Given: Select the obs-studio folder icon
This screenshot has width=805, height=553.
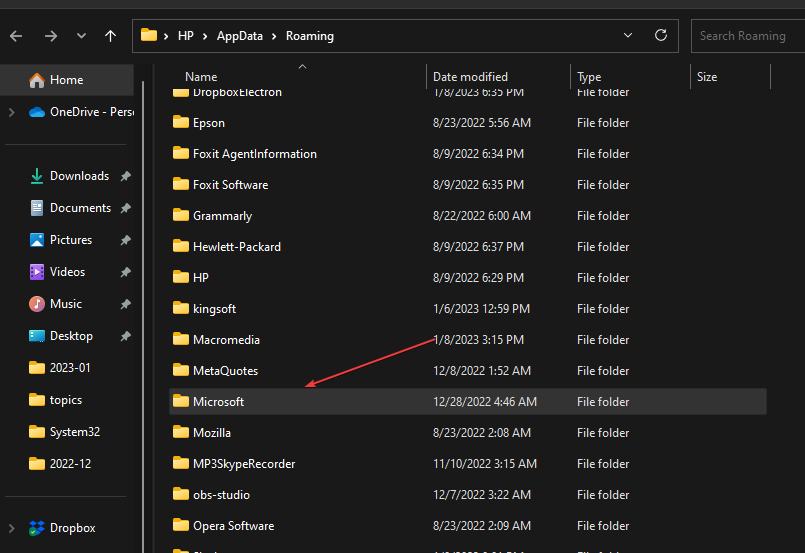Looking at the screenshot, I should 181,494.
